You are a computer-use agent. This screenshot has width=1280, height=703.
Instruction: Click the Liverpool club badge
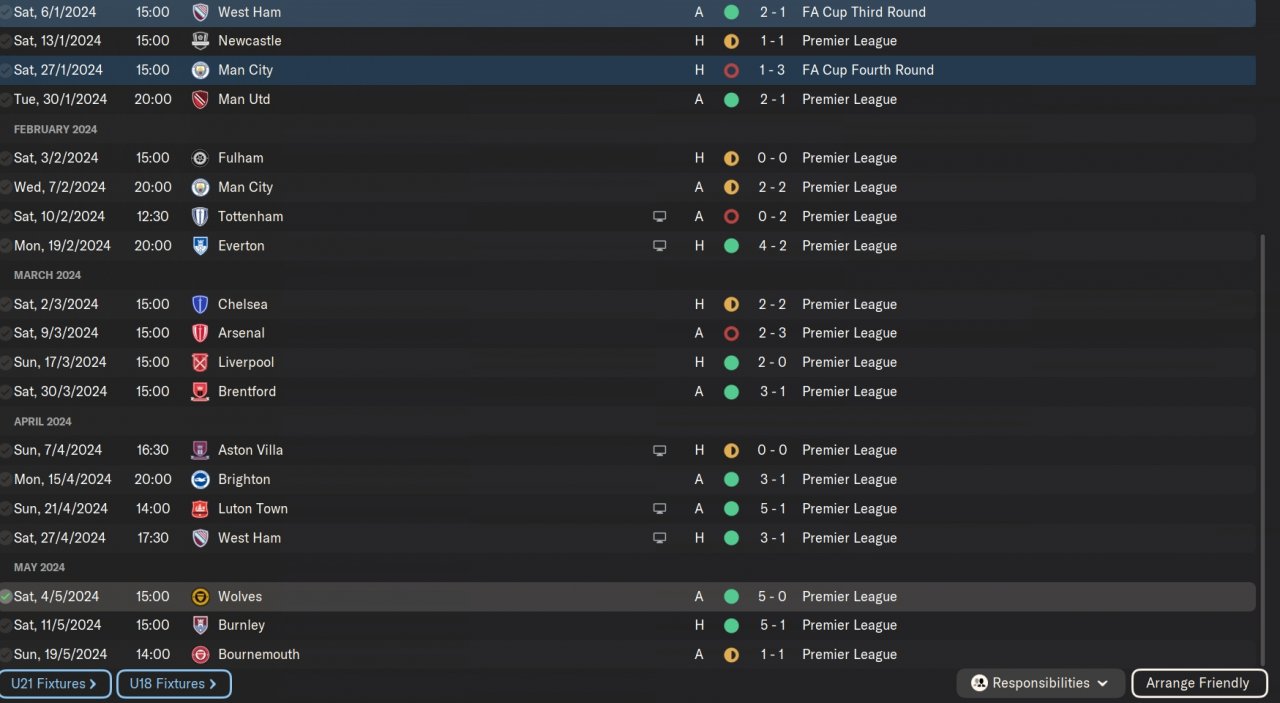tap(200, 363)
